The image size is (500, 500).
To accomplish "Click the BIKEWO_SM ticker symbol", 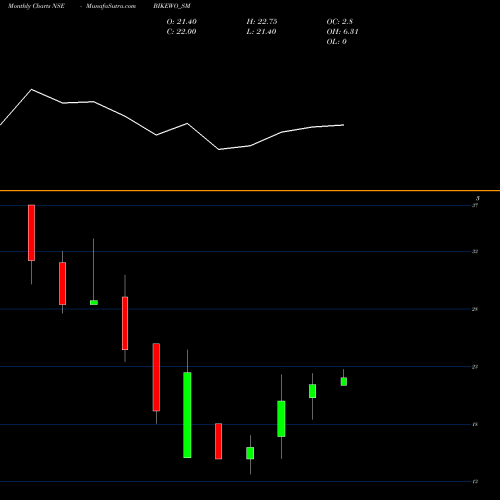I will tap(172, 6).
